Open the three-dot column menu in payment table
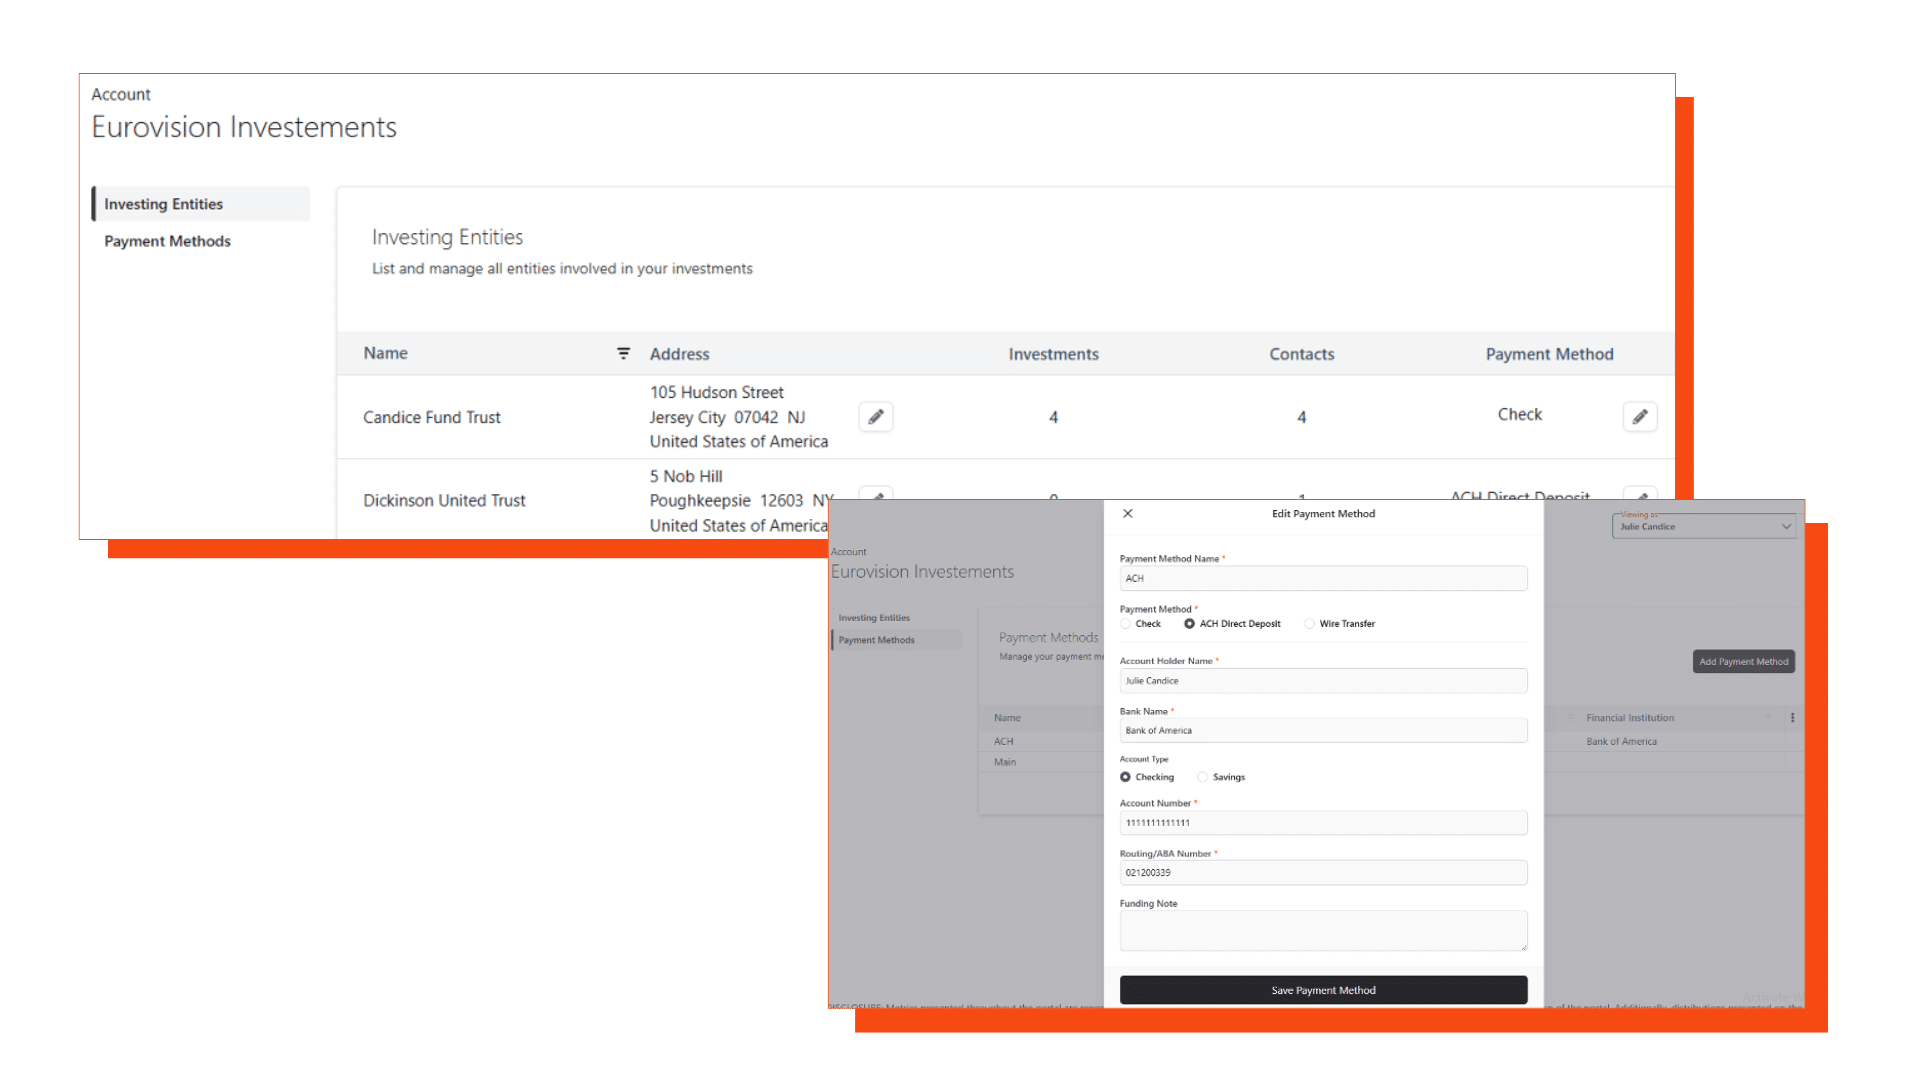Viewport: 1920px width, 1080px height. point(1792,718)
